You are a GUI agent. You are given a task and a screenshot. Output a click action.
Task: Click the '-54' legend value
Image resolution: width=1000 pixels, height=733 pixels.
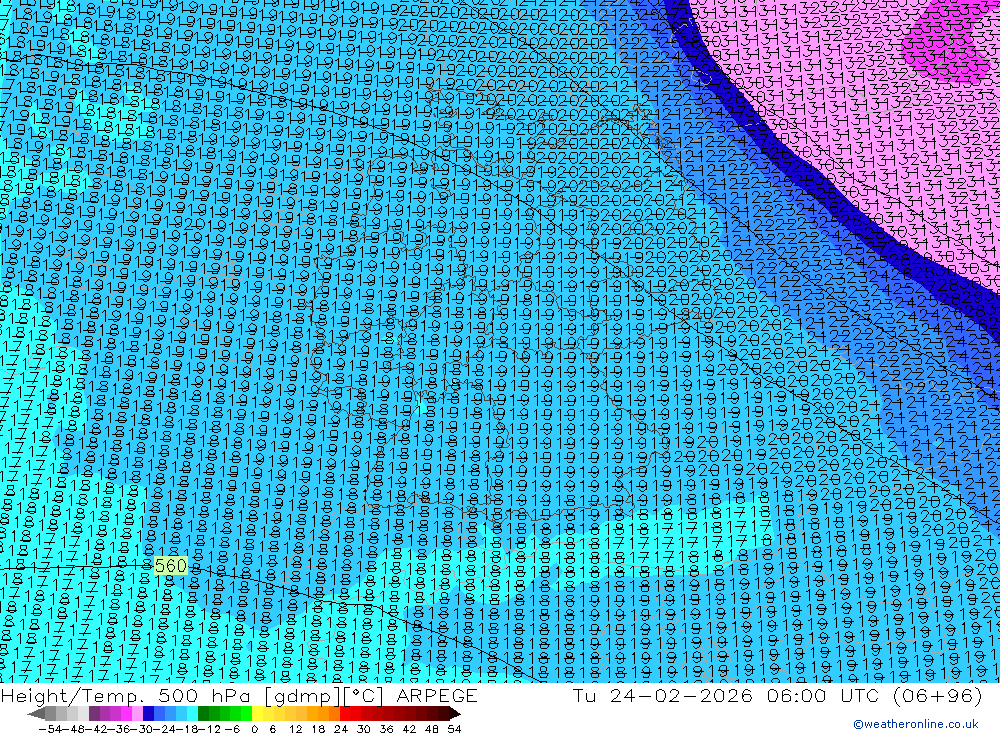click(50, 729)
